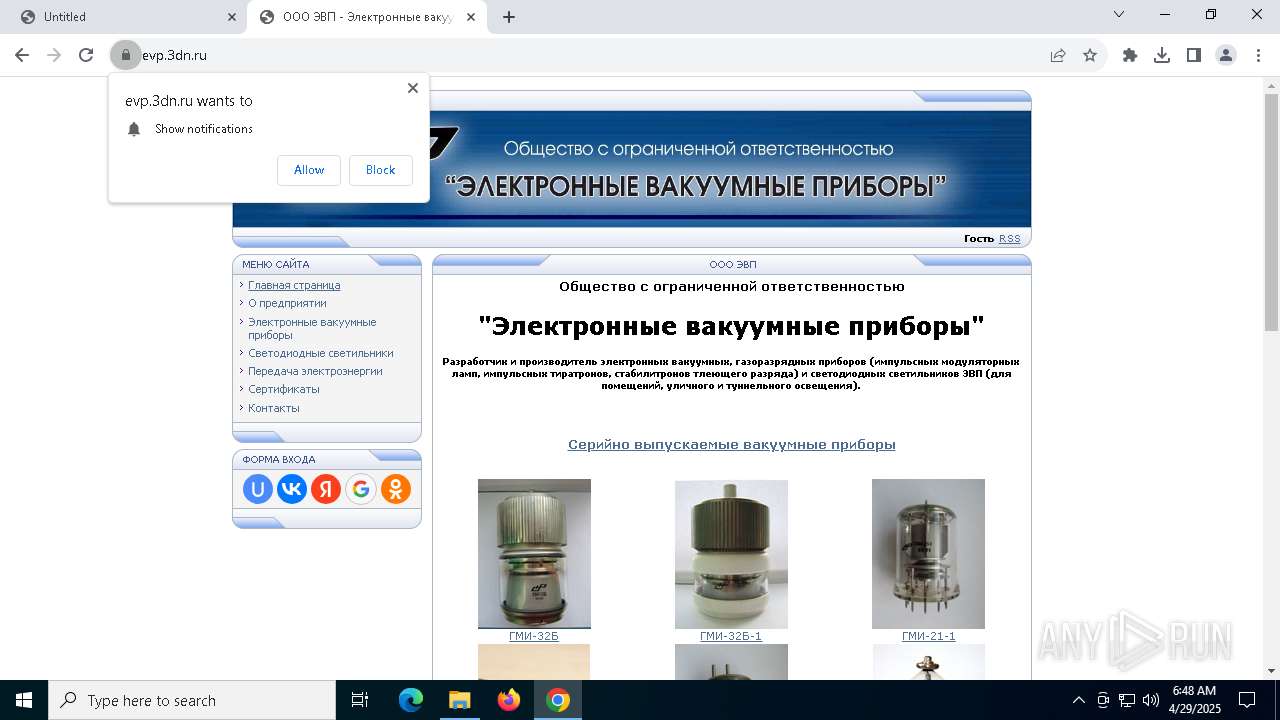The image size is (1280, 720).
Task: Log in with Odnoklassniki icon
Action: [x=396, y=489]
